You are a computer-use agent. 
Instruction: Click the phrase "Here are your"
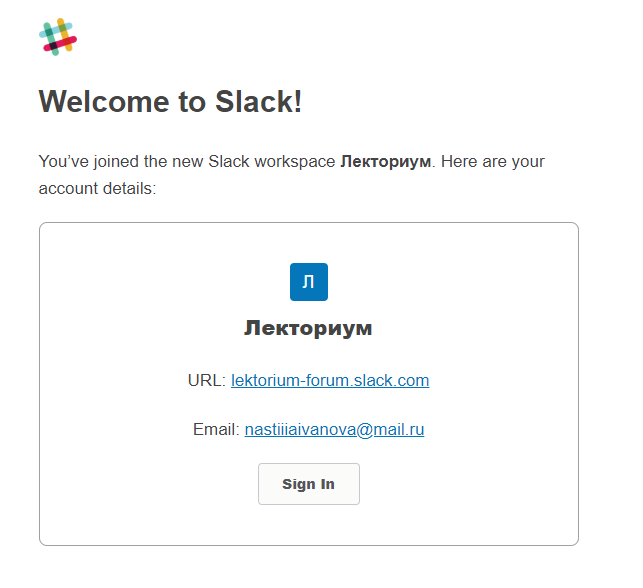tap(493, 162)
